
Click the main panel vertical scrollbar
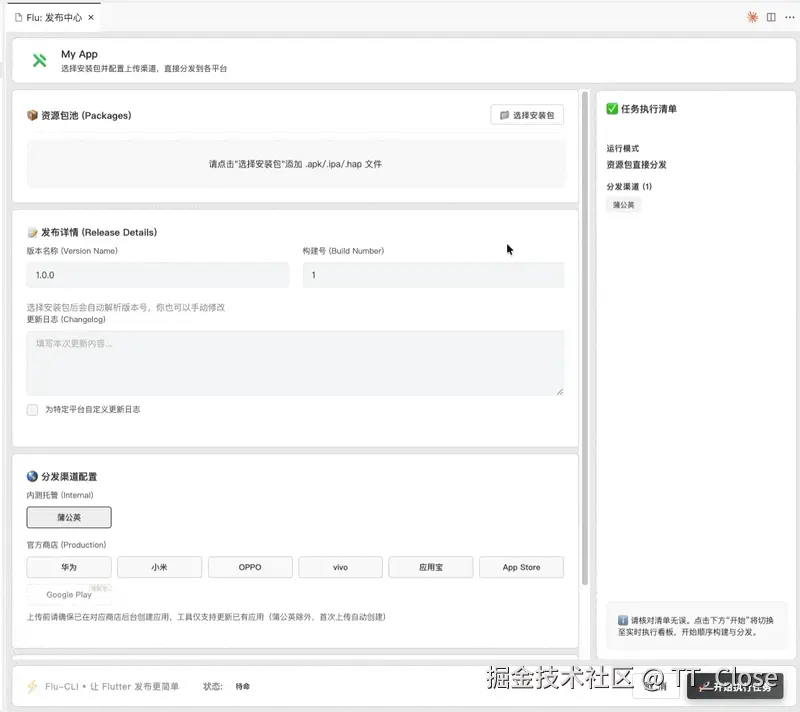[x=585, y=339]
